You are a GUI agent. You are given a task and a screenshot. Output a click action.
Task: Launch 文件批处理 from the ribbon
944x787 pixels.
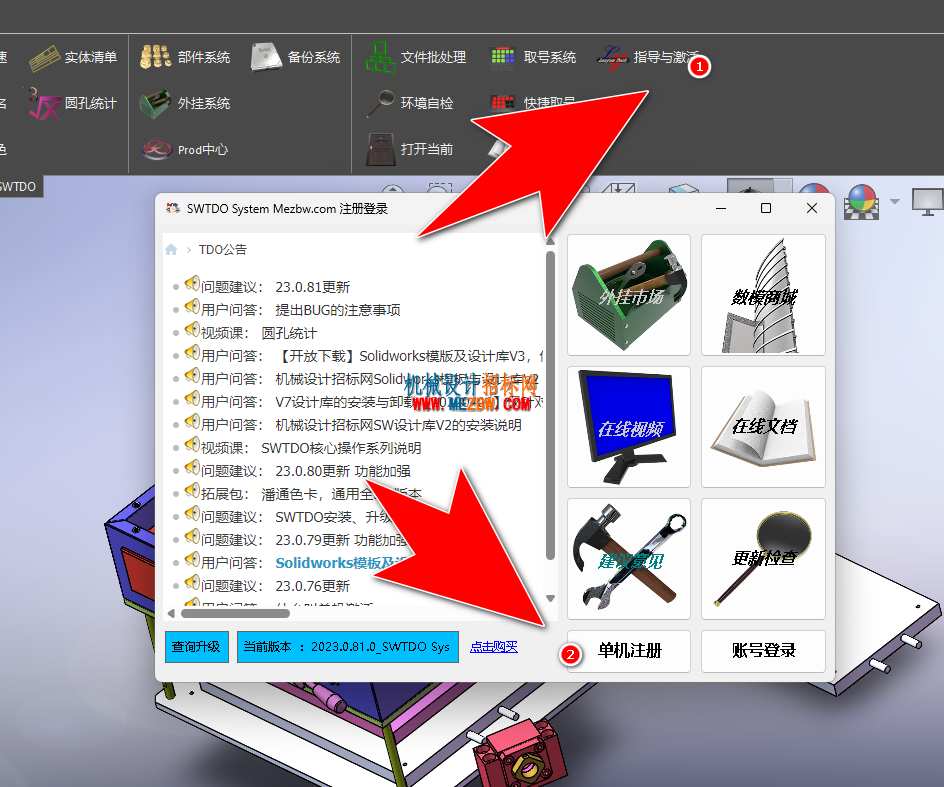[415, 57]
